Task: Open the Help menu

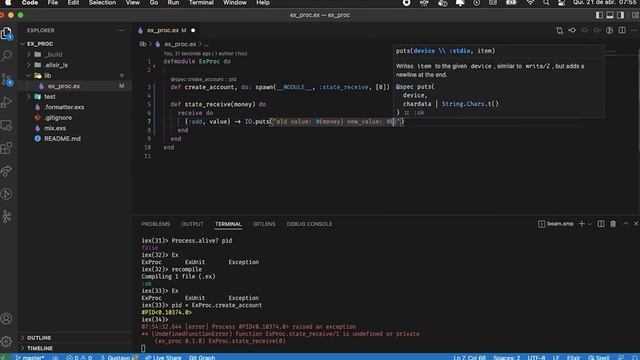Action: [x=263, y=3]
